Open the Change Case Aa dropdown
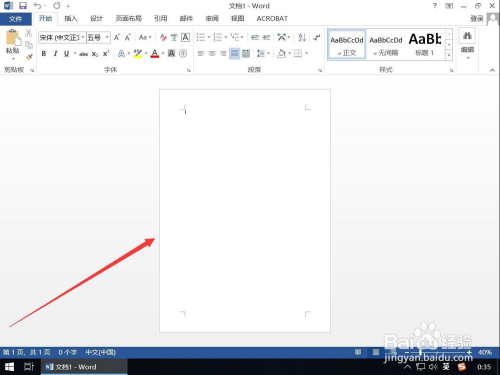Viewport: 500px width, 375px height. coord(145,37)
